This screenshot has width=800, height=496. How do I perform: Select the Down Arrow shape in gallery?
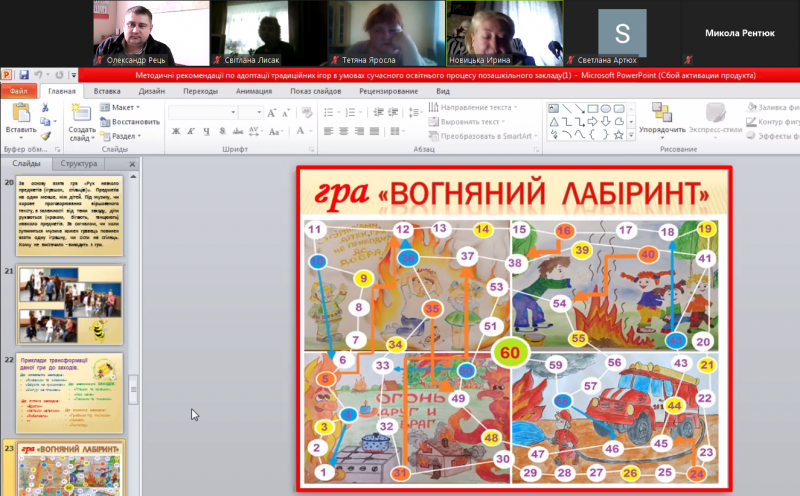click(x=606, y=122)
